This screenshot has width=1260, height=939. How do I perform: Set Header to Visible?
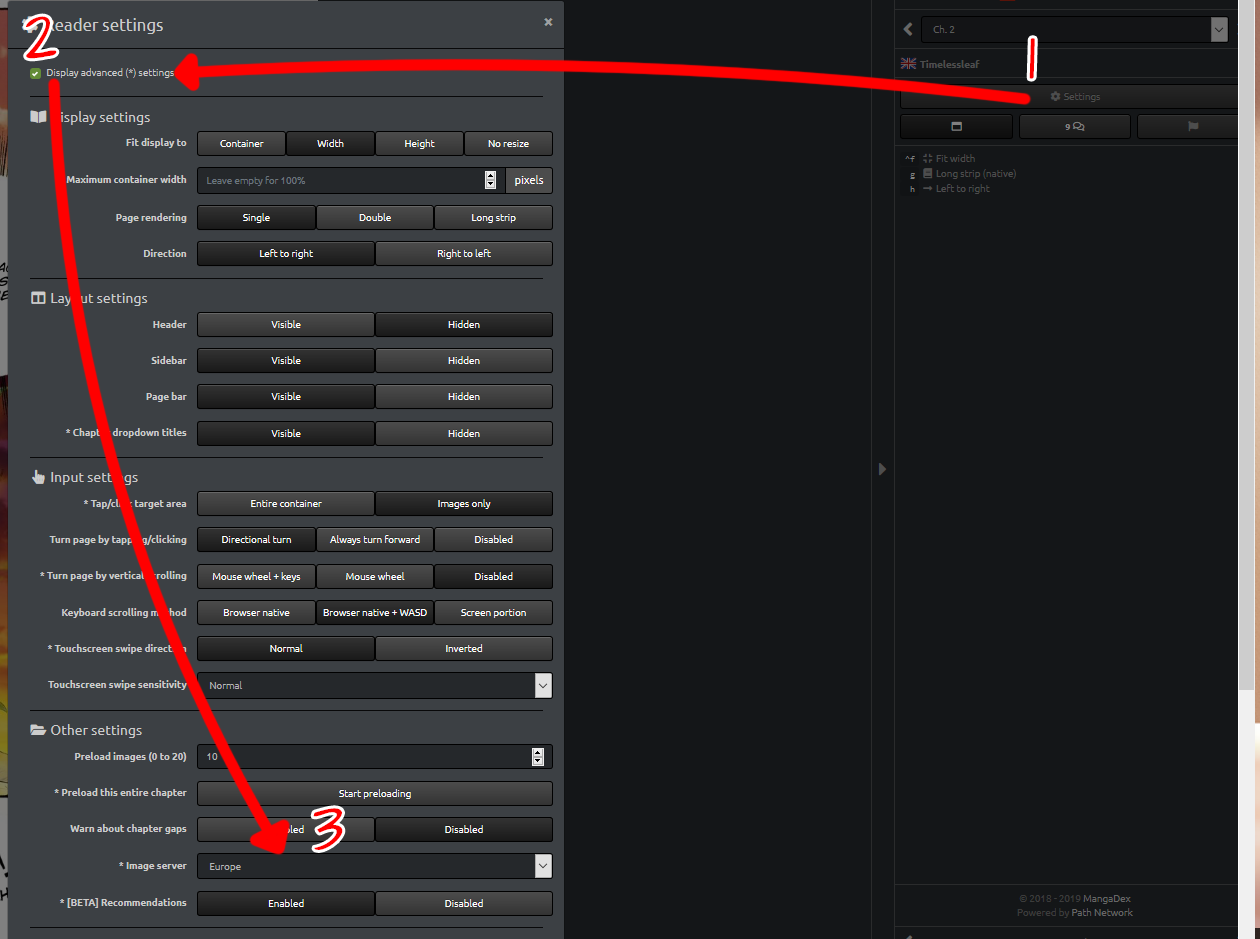pyautogui.click(x=286, y=324)
